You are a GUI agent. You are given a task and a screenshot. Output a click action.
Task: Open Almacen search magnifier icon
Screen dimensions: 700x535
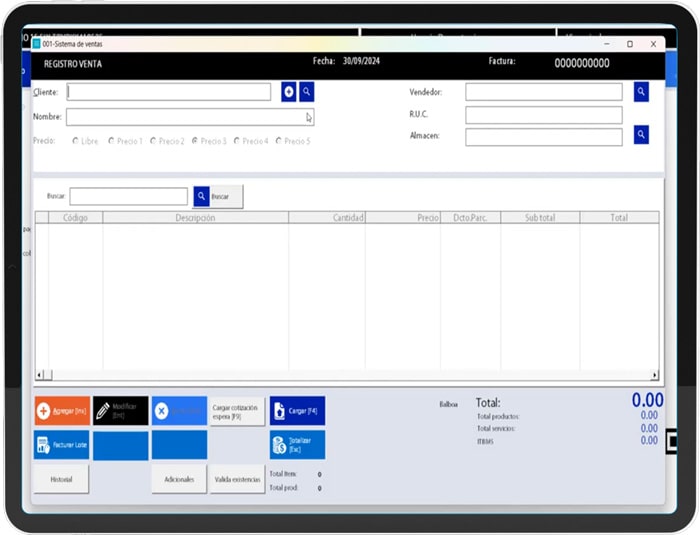pos(641,134)
